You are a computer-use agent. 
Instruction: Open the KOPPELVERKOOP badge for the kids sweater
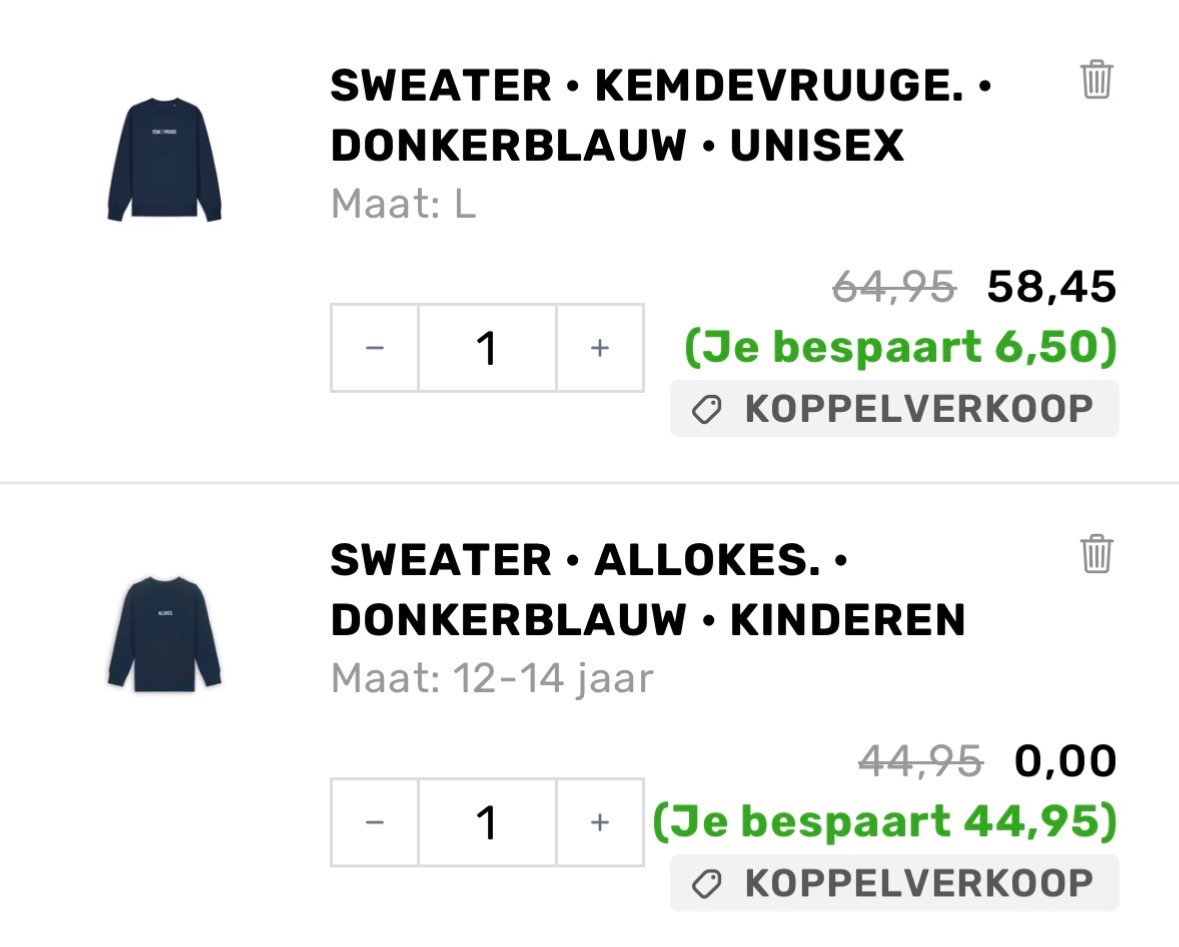pyautogui.click(x=893, y=882)
